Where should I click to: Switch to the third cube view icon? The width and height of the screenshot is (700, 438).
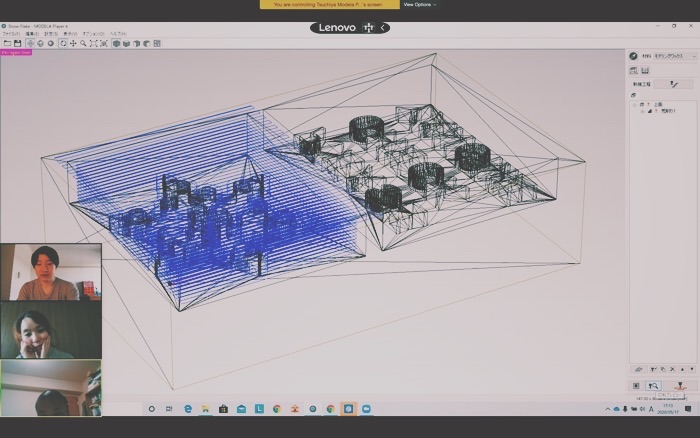click(137, 43)
